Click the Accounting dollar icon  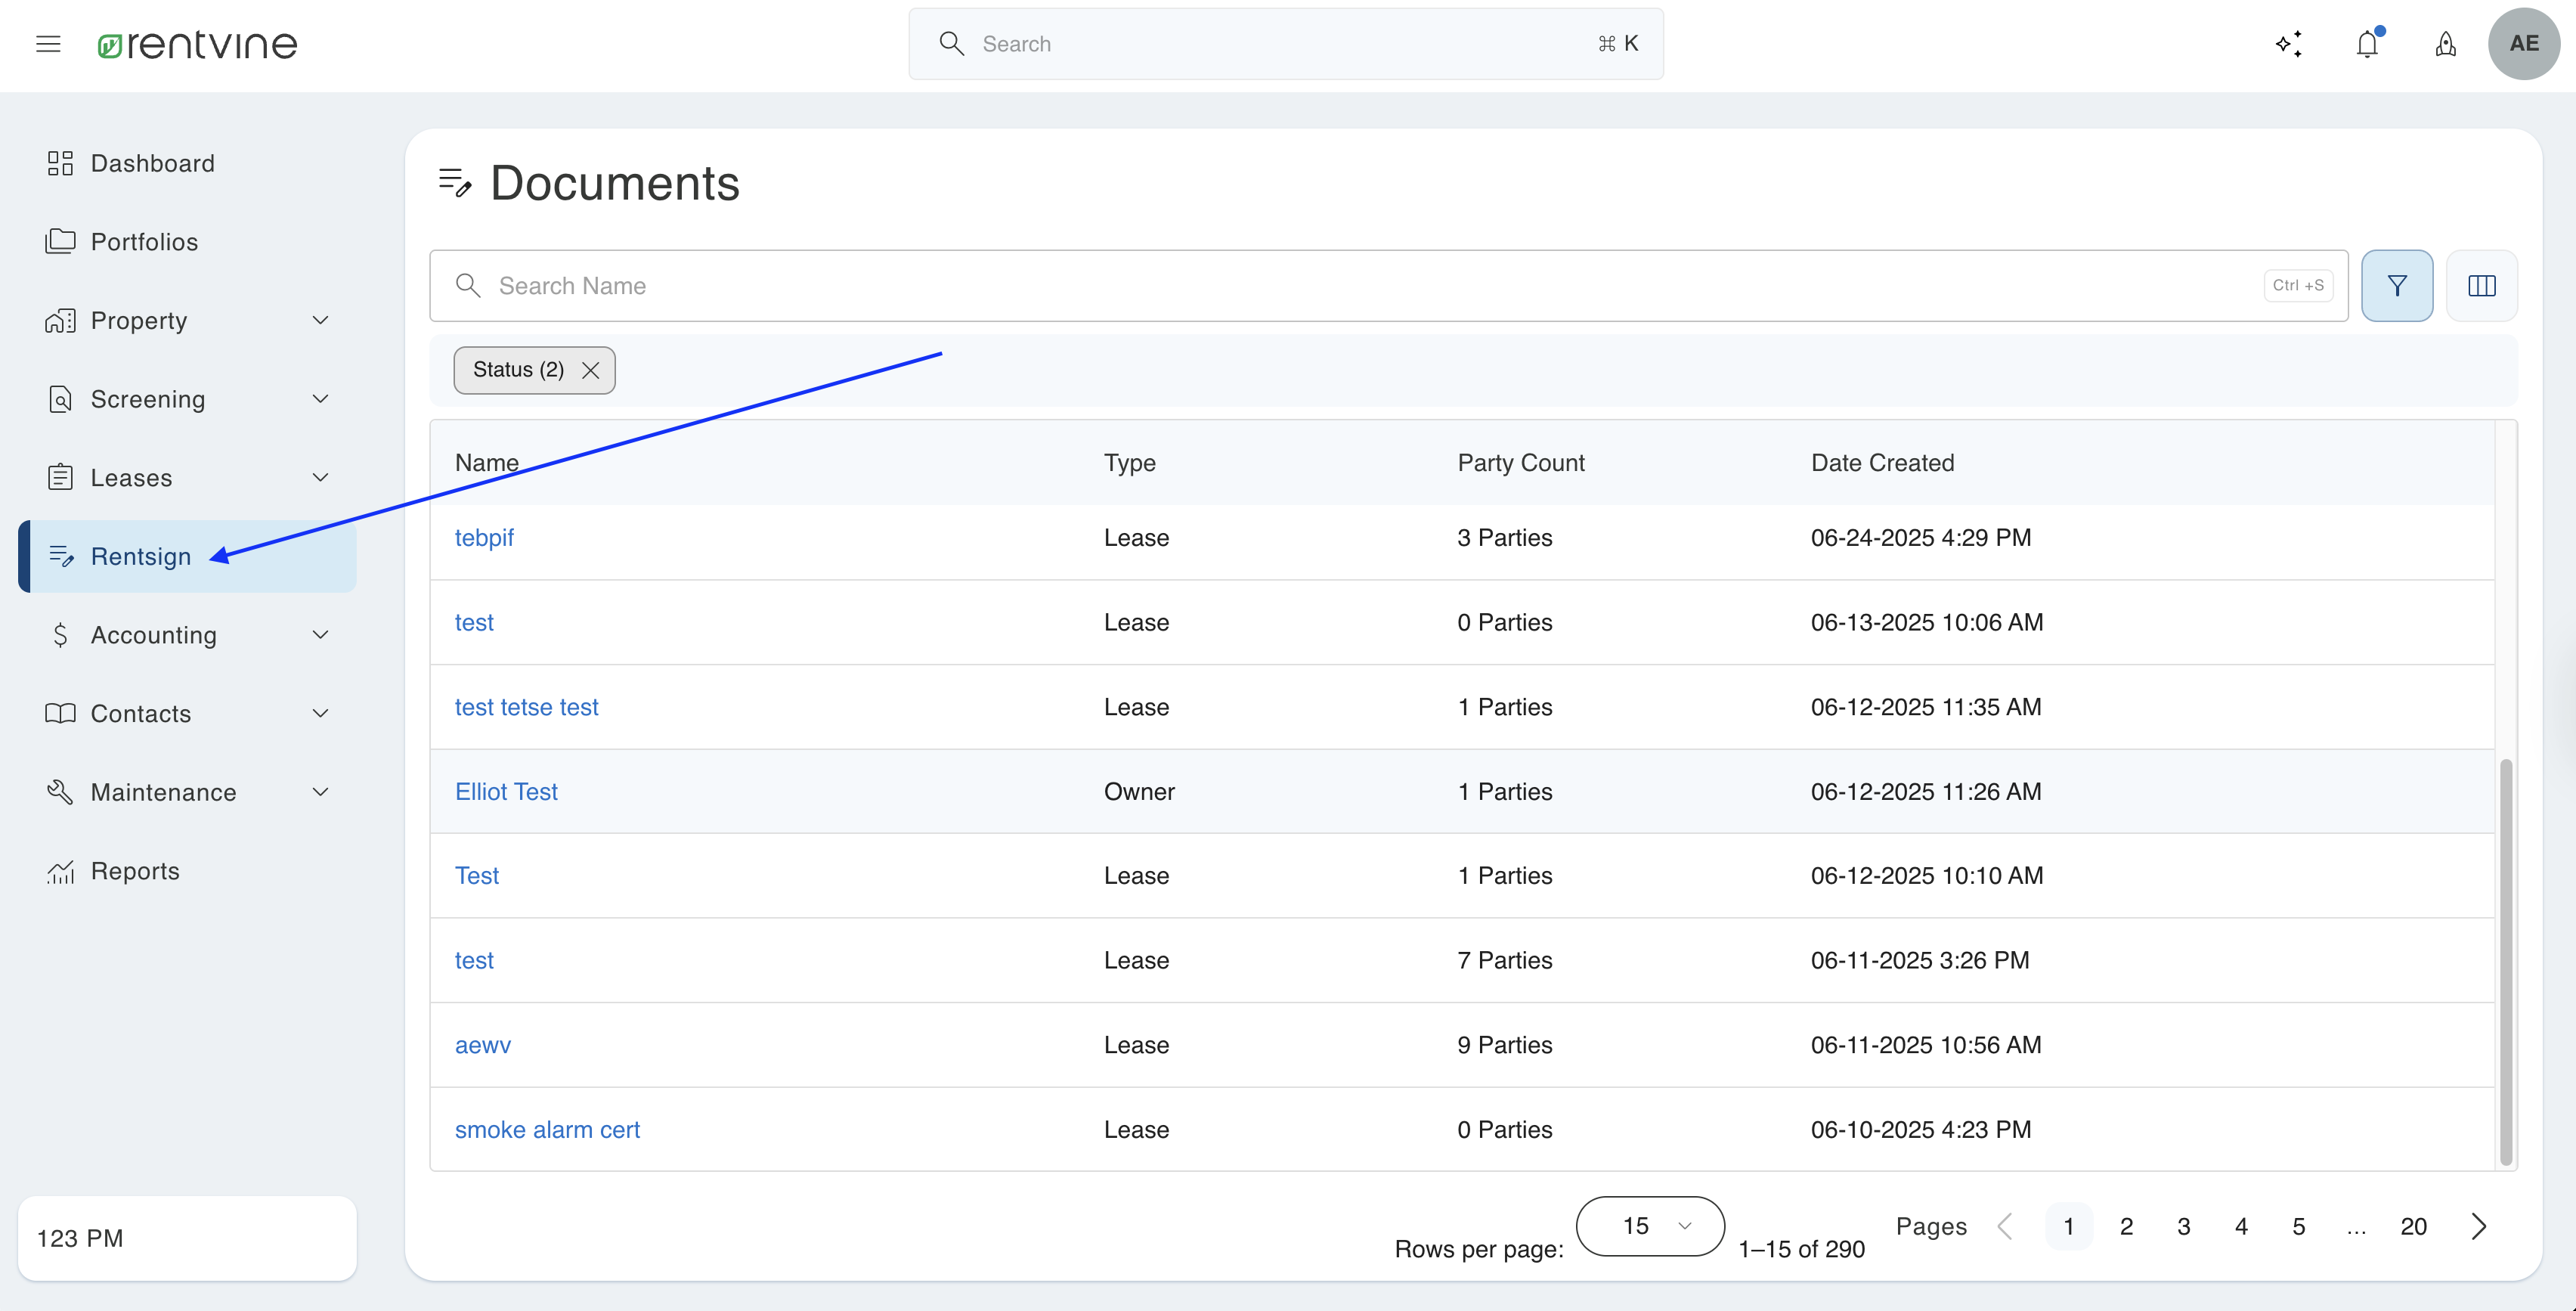(60, 635)
